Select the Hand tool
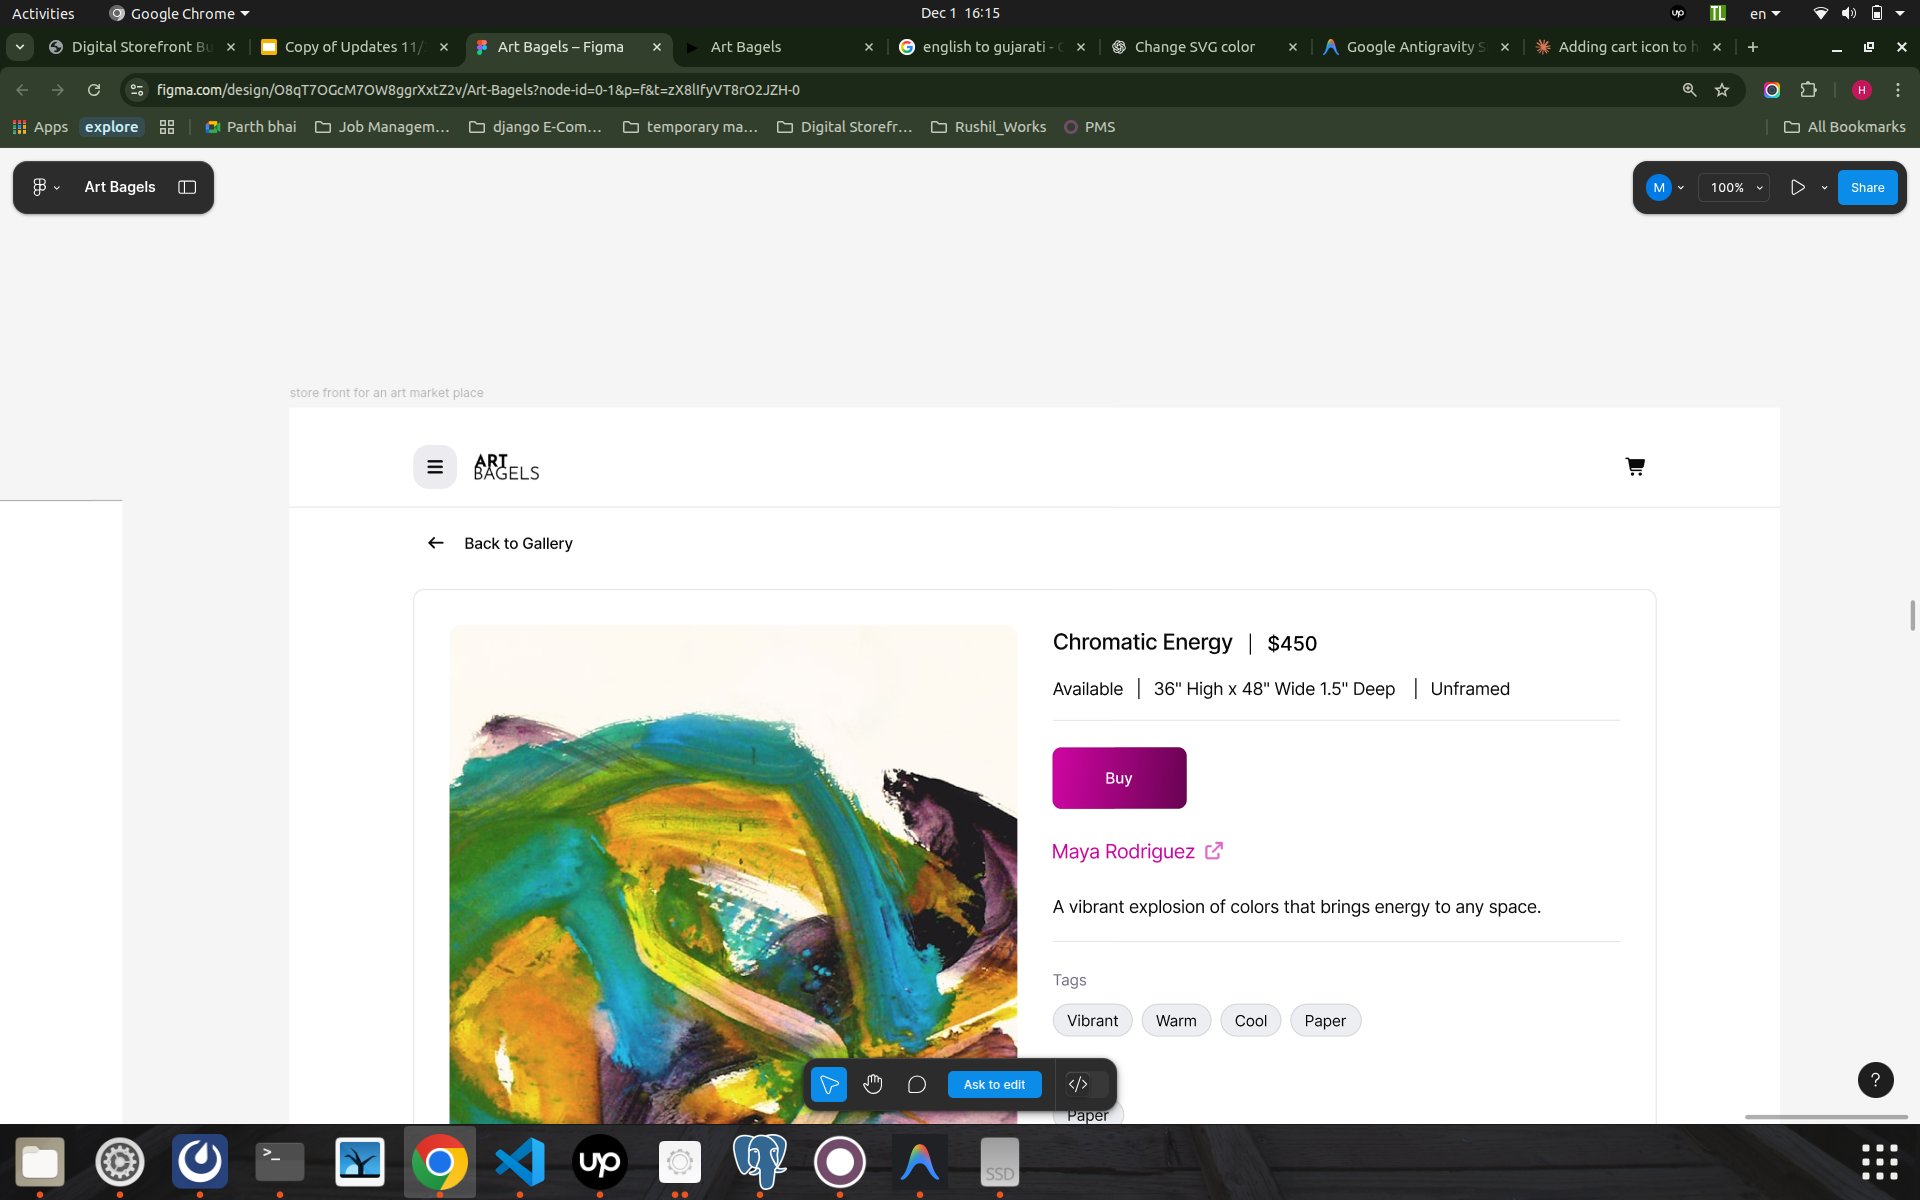The image size is (1920, 1200). (873, 1084)
